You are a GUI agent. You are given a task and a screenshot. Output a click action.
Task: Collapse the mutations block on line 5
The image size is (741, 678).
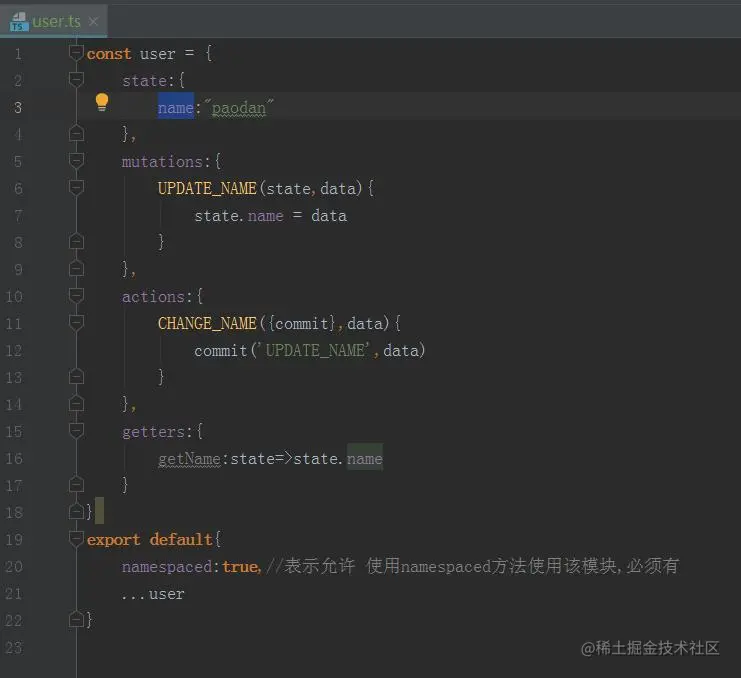[76, 161]
